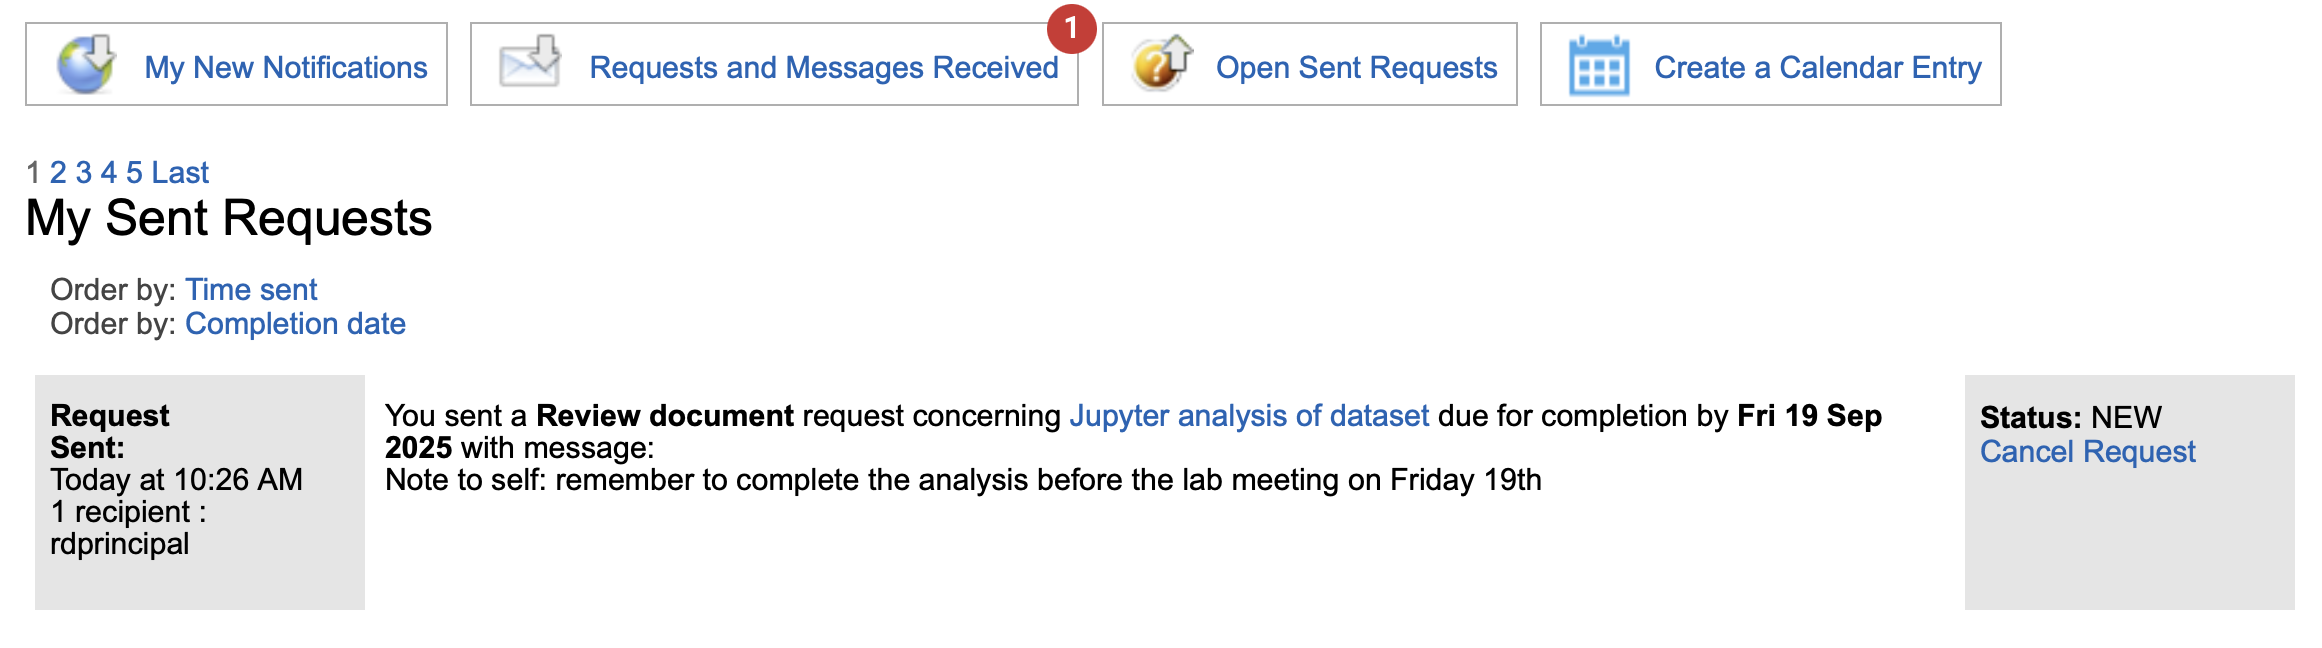2322x648 pixels.
Task: Click the Status NEW cell
Action: 2130,492
